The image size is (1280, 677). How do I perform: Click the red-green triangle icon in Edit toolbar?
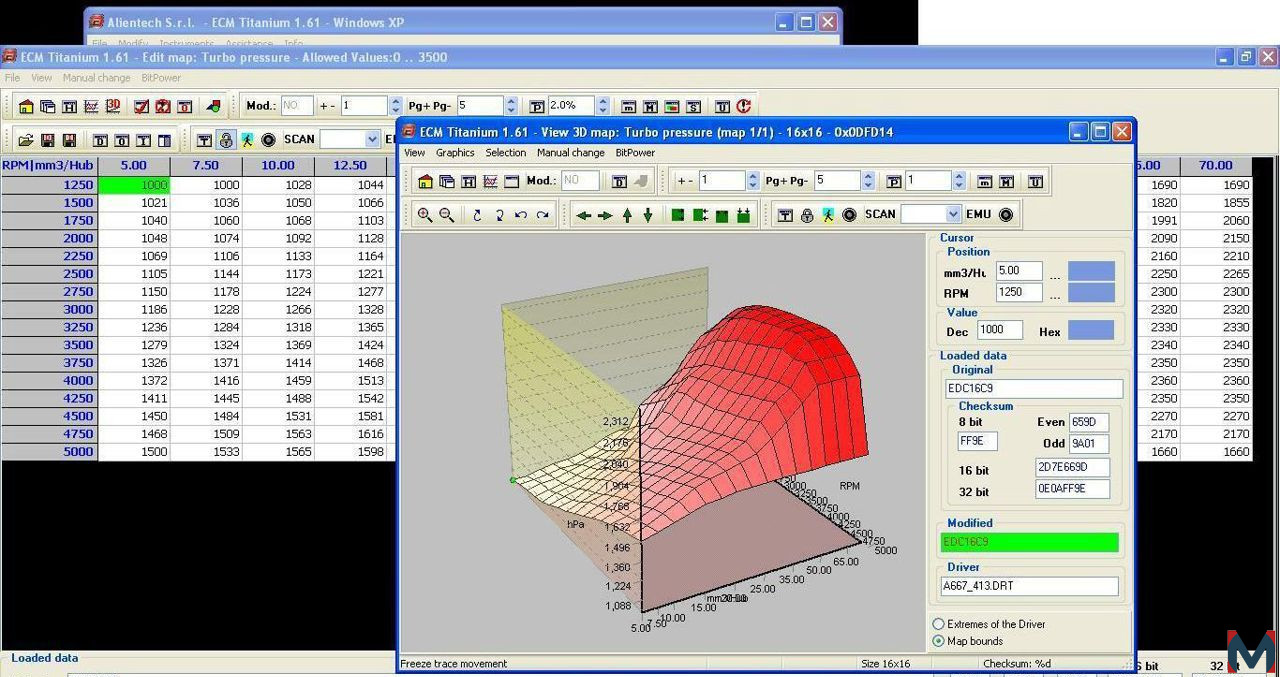[x=213, y=106]
